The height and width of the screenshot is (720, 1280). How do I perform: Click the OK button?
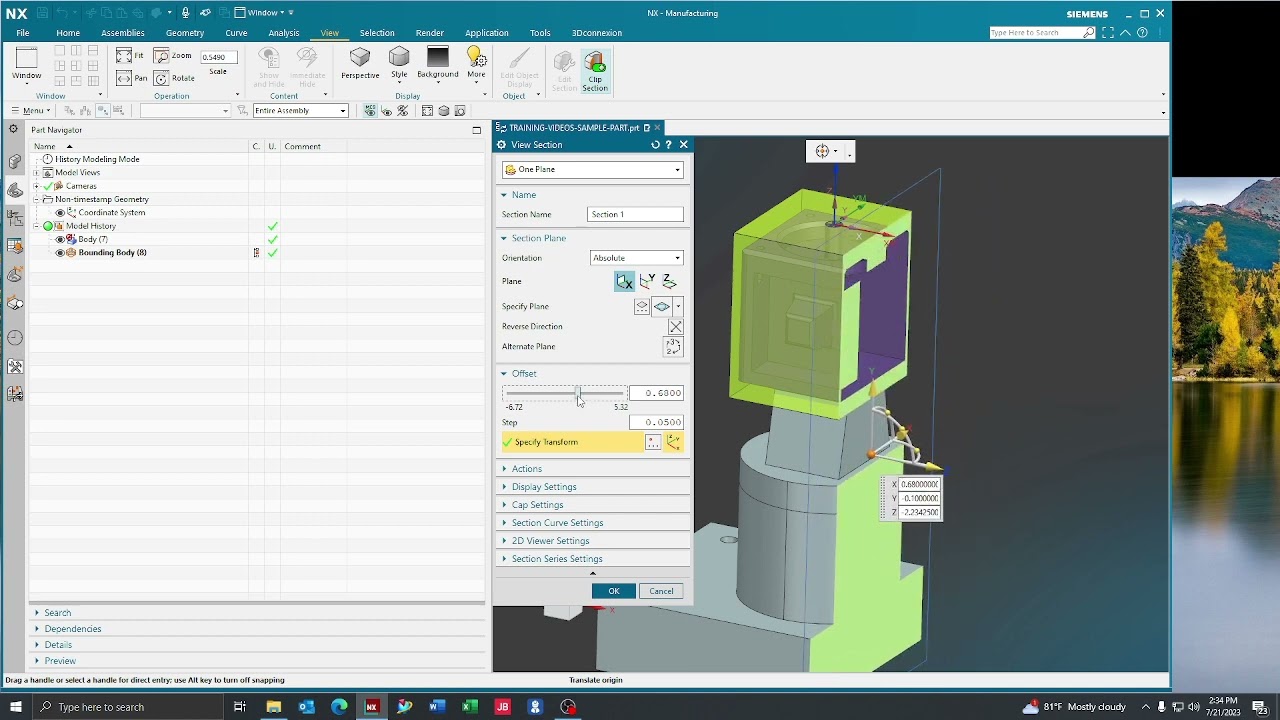(613, 591)
